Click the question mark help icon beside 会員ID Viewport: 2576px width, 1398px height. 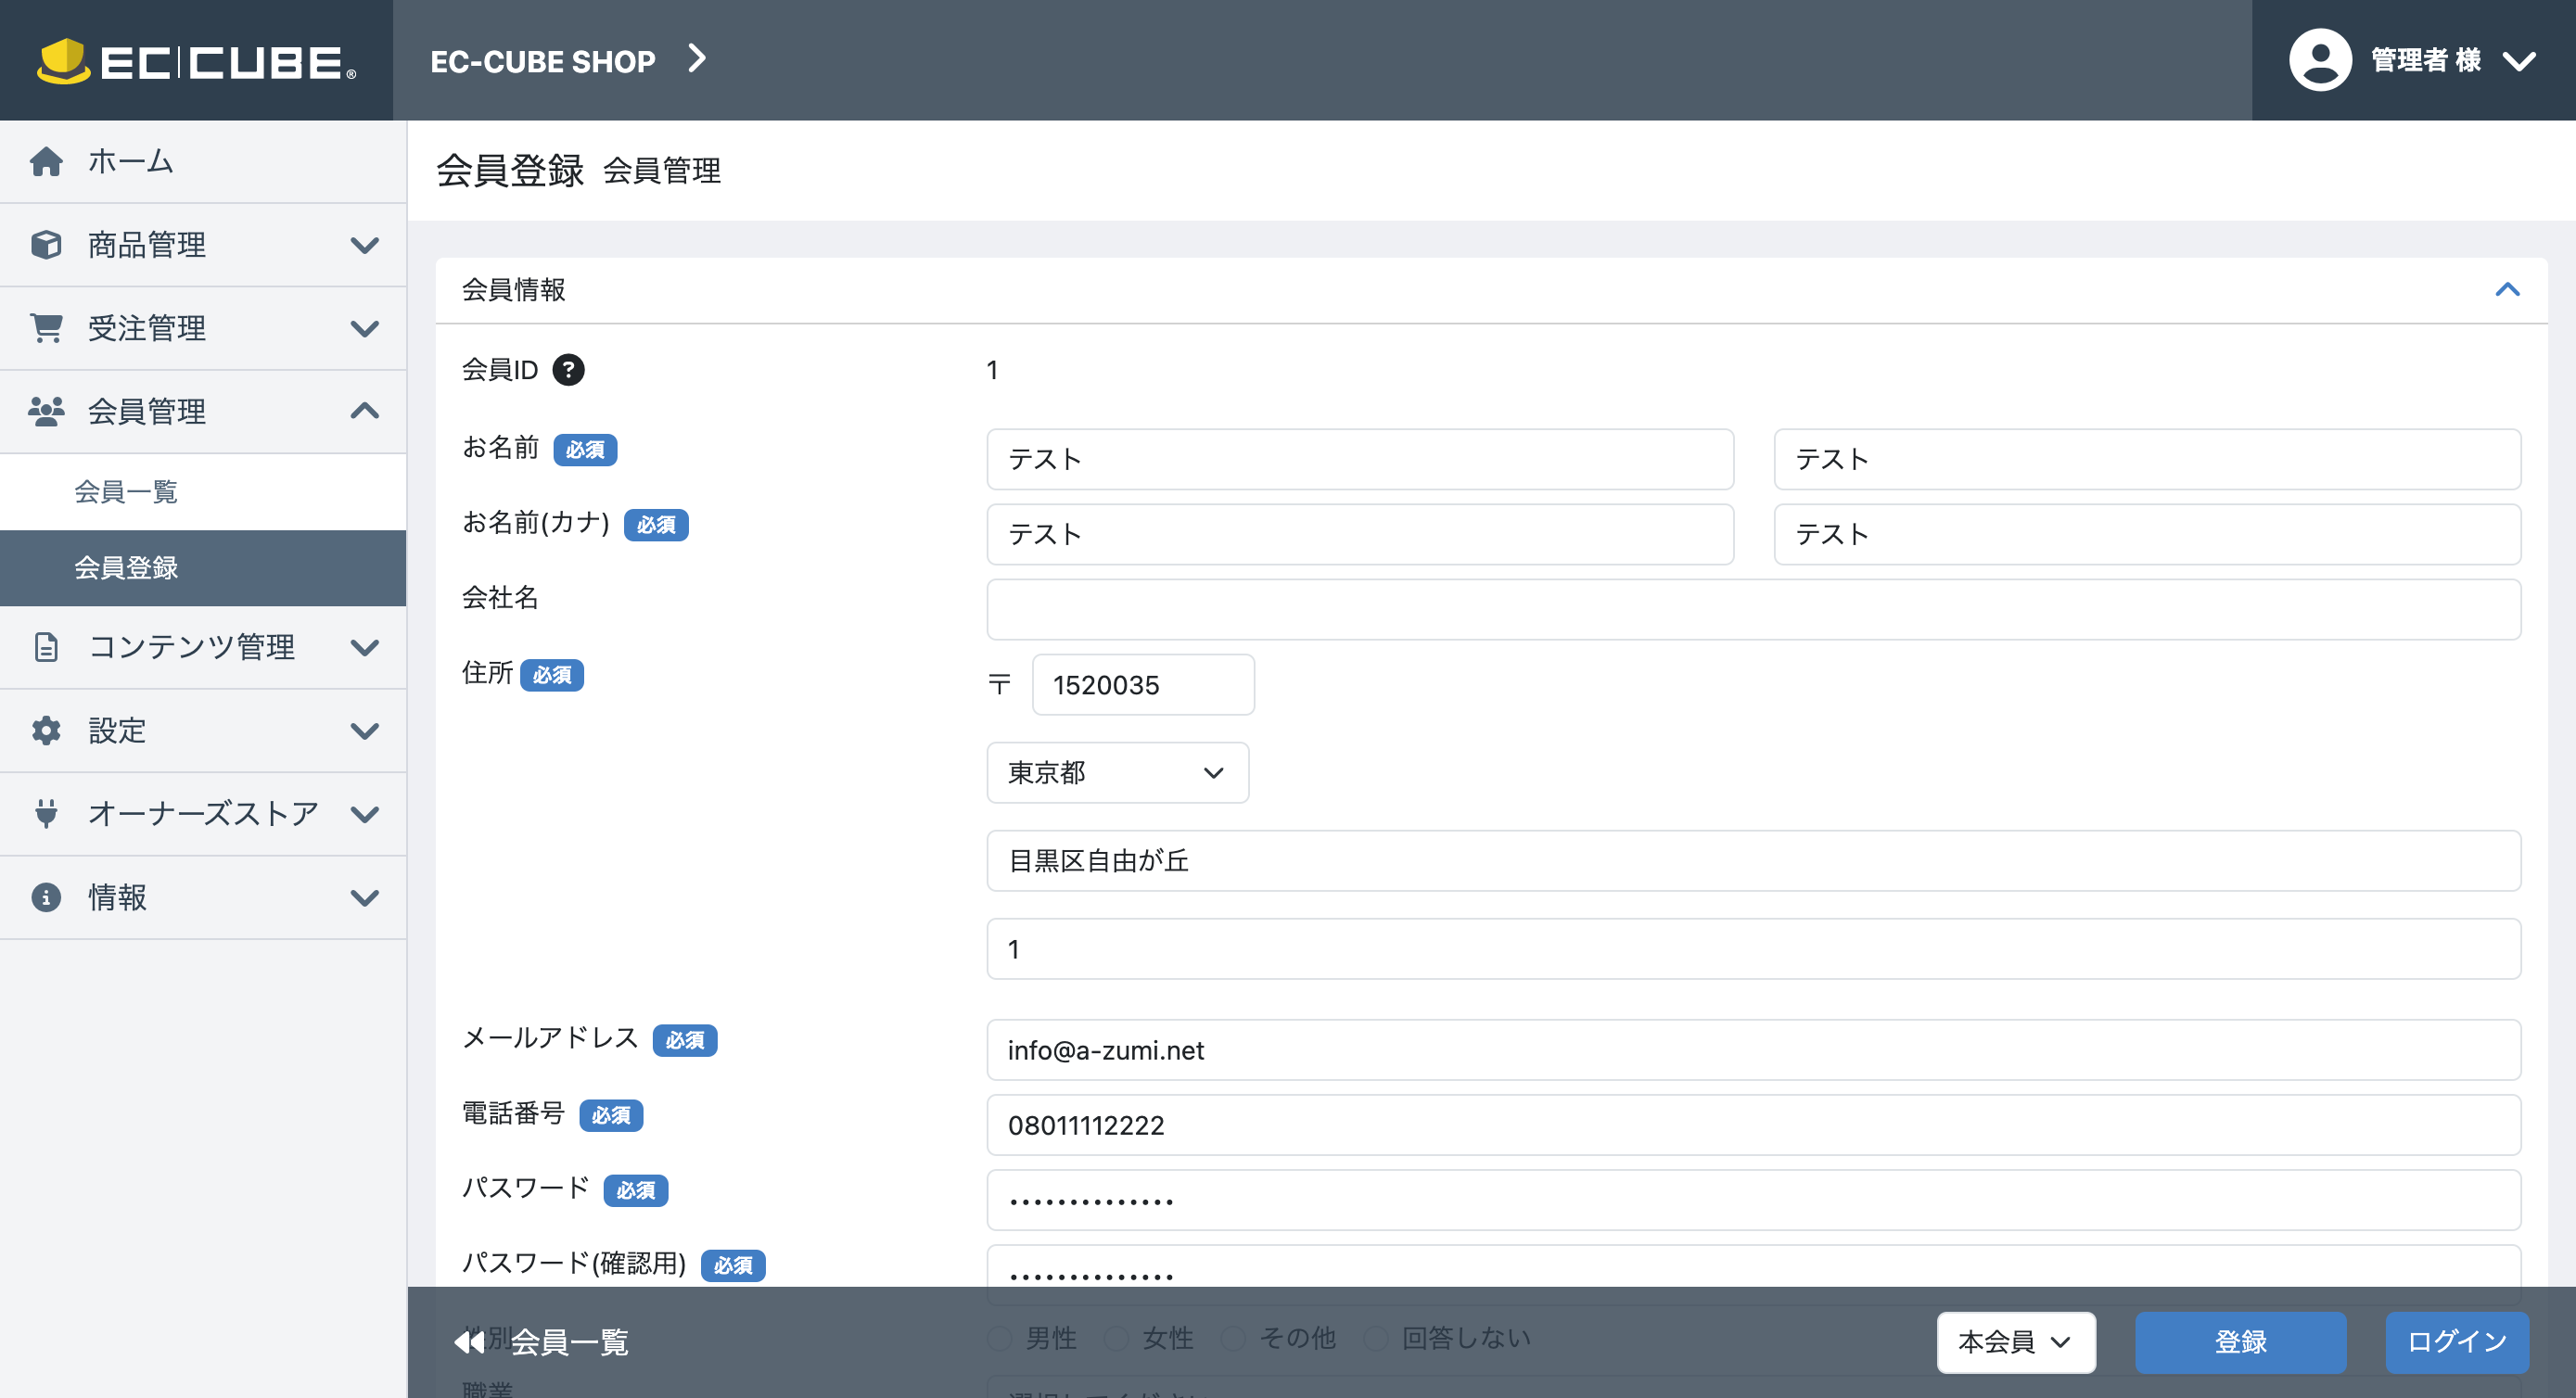(x=568, y=370)
